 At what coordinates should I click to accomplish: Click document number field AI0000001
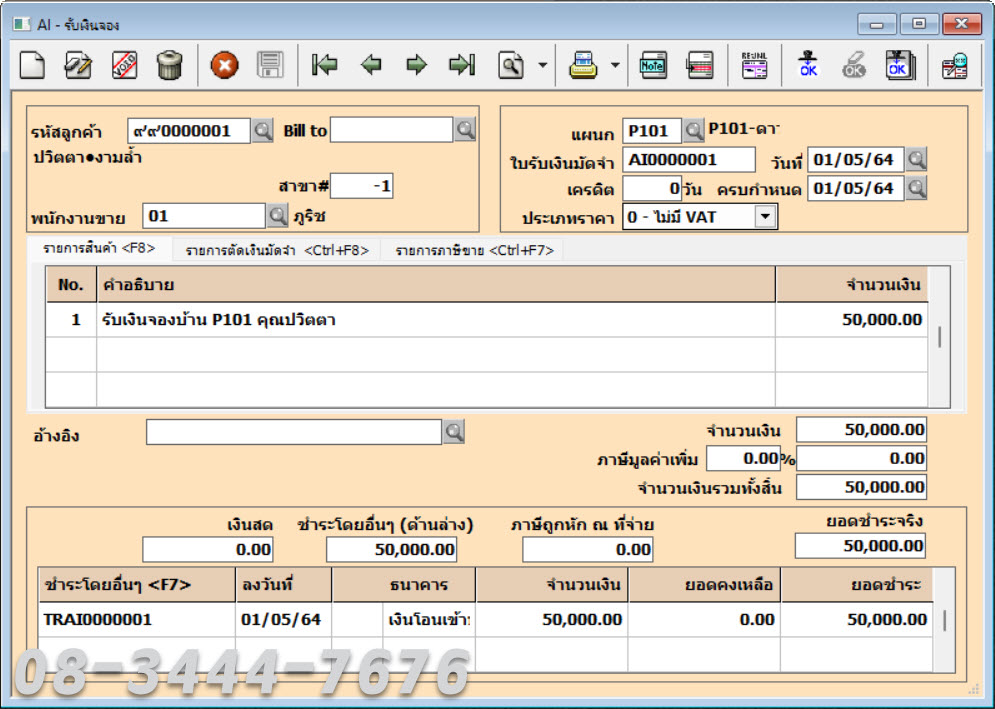point(689,159)
